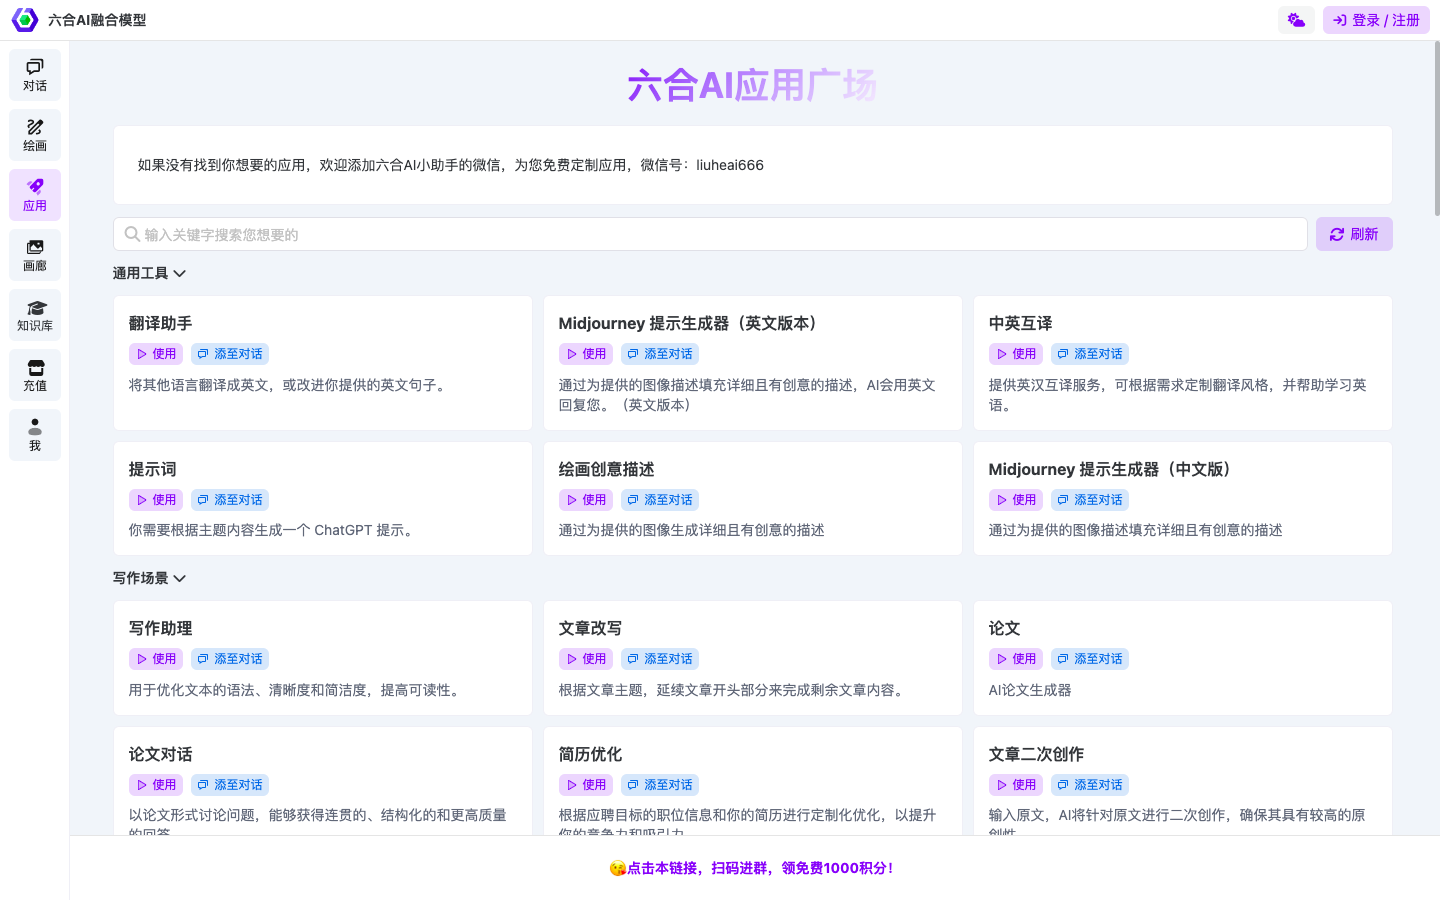Open the 对话 sidebar icon
Viewport: 1440px width, 900px height.
coord(35,75)
